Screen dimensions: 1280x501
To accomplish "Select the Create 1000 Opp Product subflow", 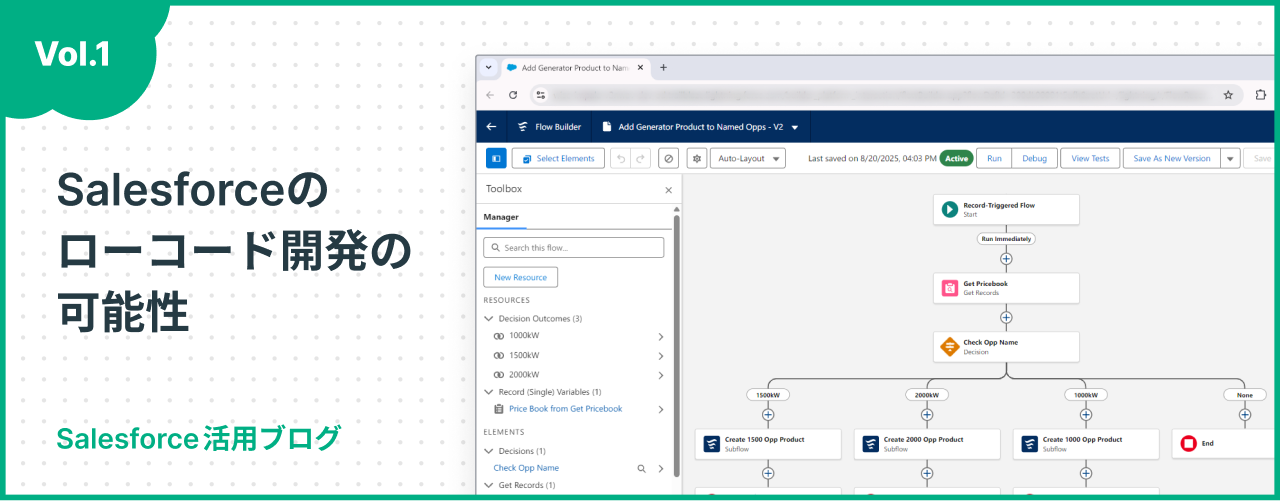I will (1085, 444).
